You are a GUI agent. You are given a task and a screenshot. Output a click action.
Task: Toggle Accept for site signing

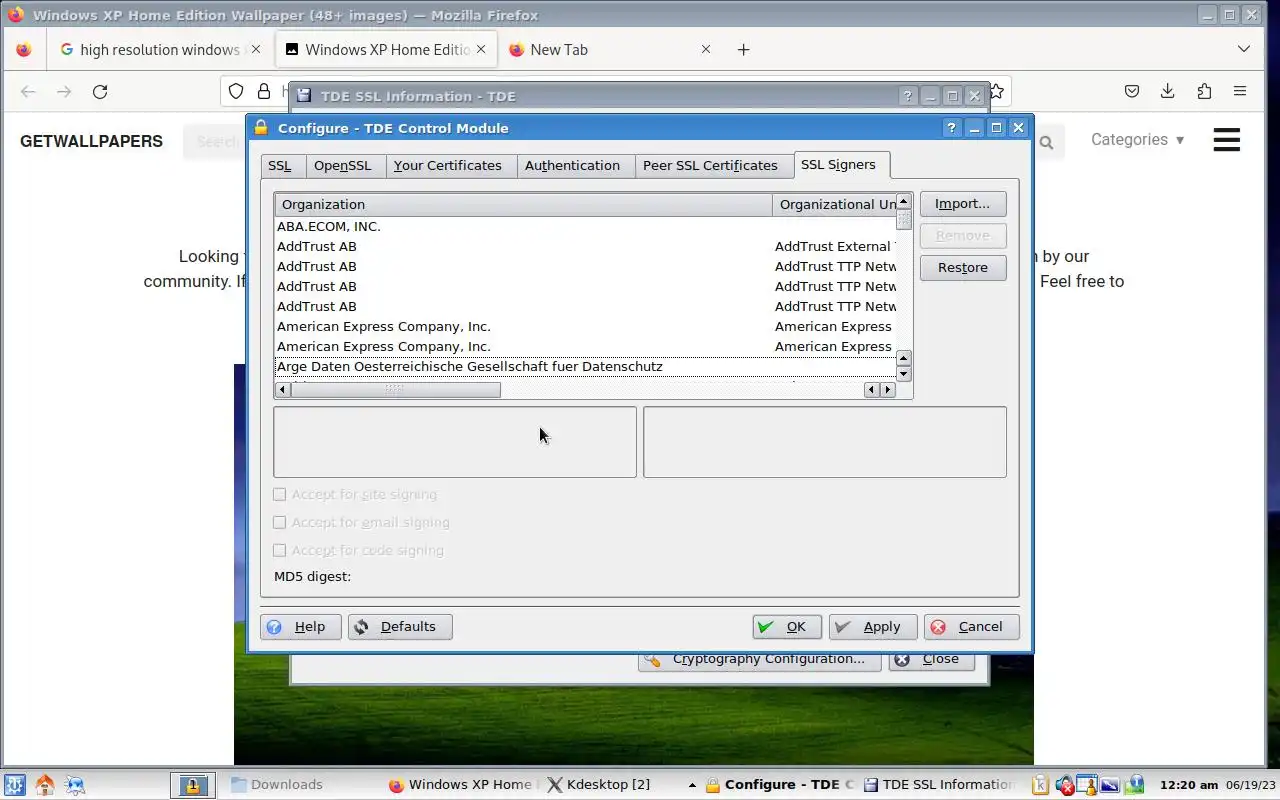[x=280, y=494]
